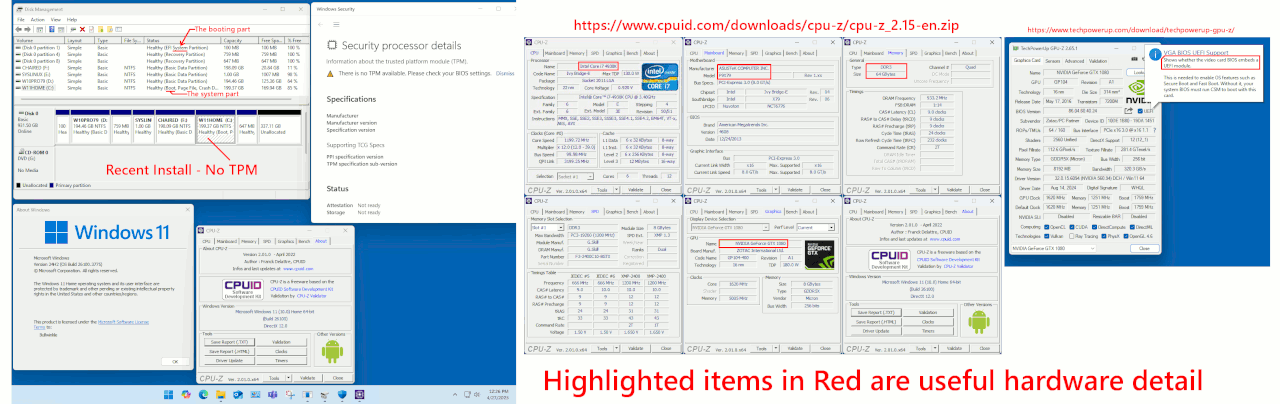Select 337.11 GB Unallocated block on Disk 0
1280x404 pixels.
279,127
